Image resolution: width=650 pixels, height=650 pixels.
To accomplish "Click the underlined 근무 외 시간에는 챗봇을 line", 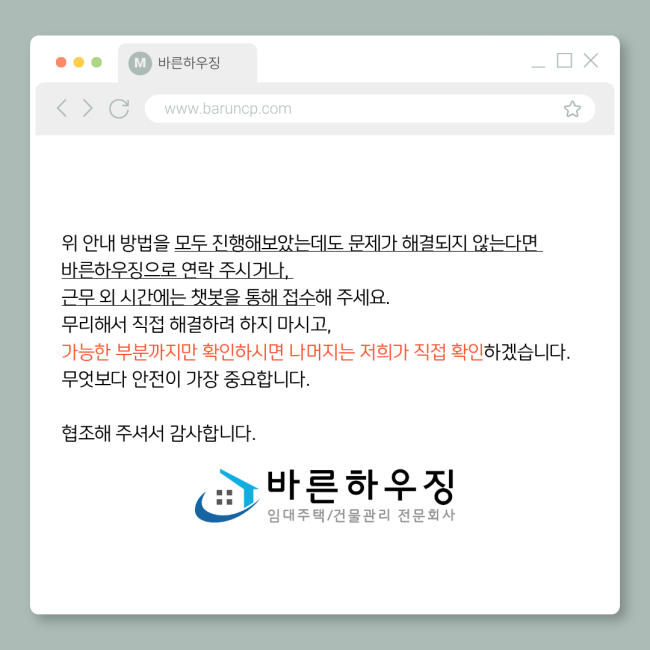I will 188,297.
